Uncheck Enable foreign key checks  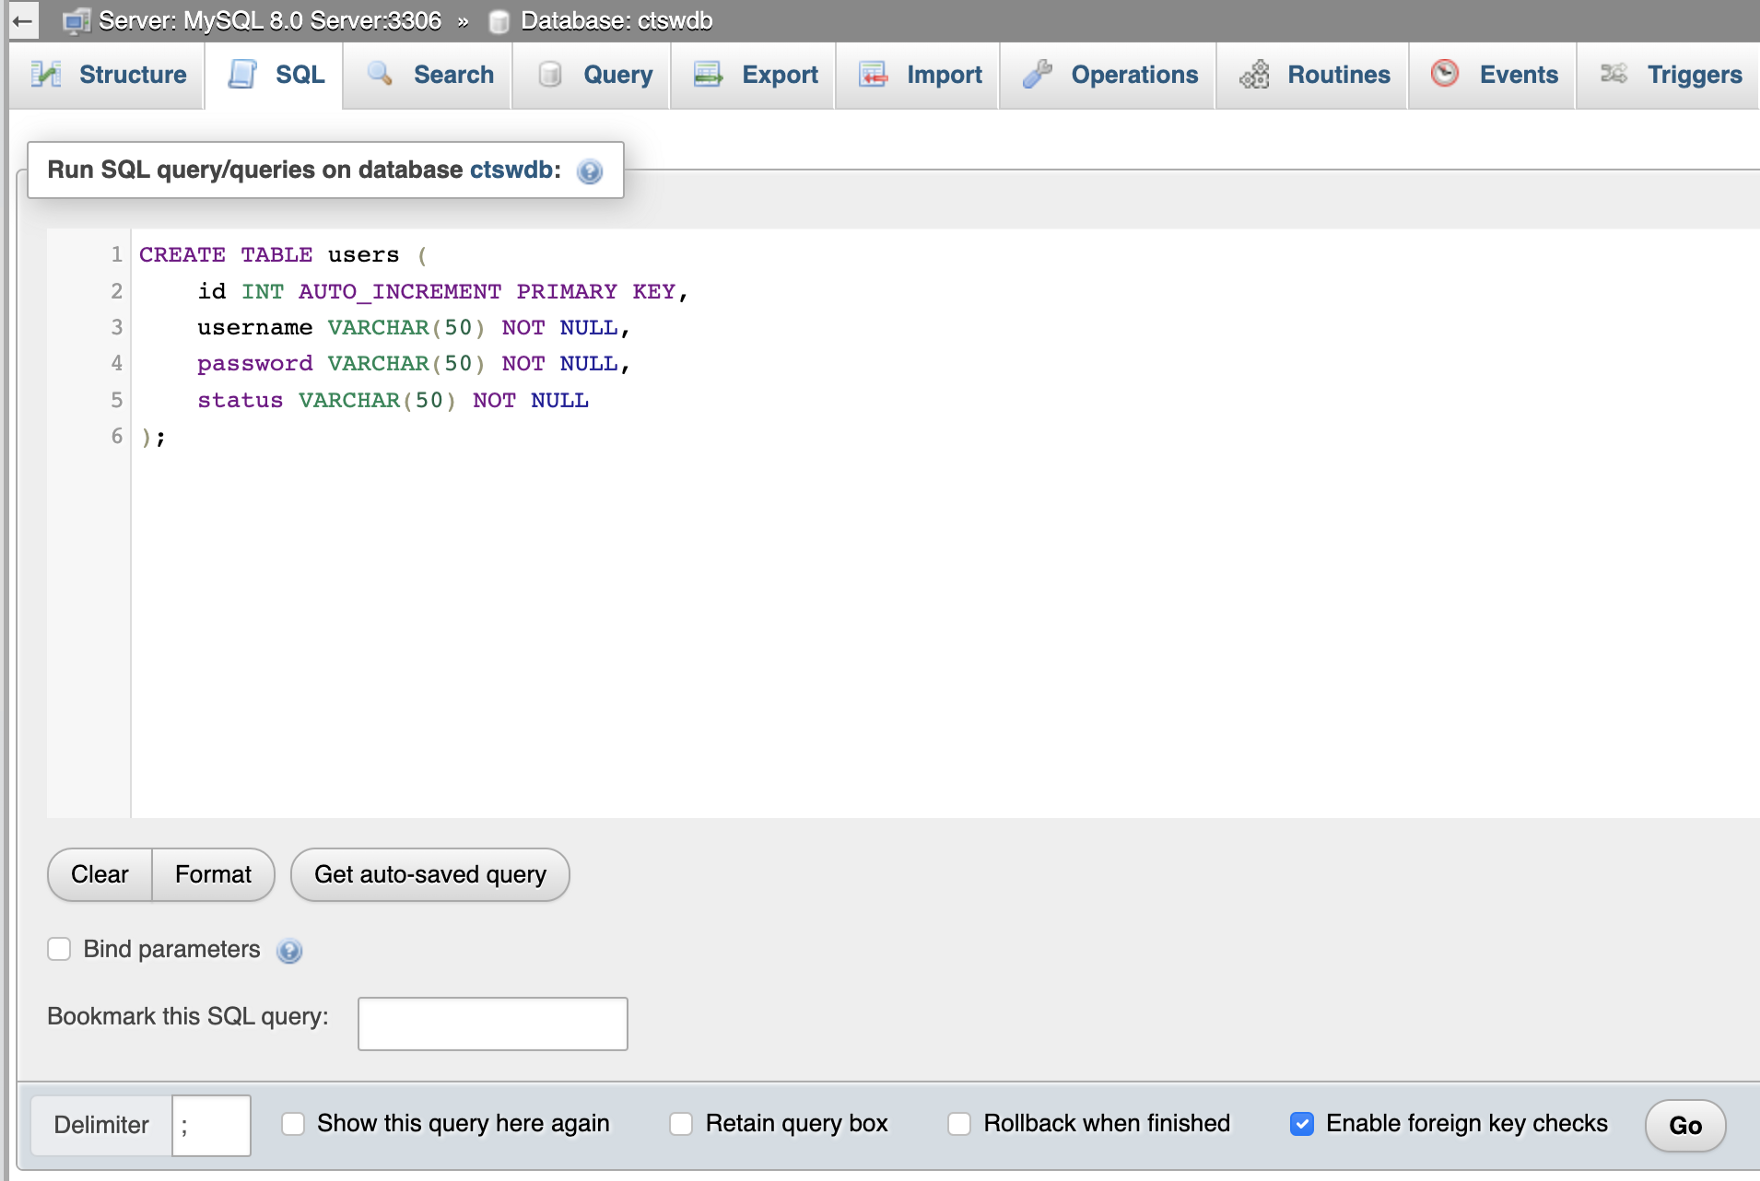[1301, 1123]
